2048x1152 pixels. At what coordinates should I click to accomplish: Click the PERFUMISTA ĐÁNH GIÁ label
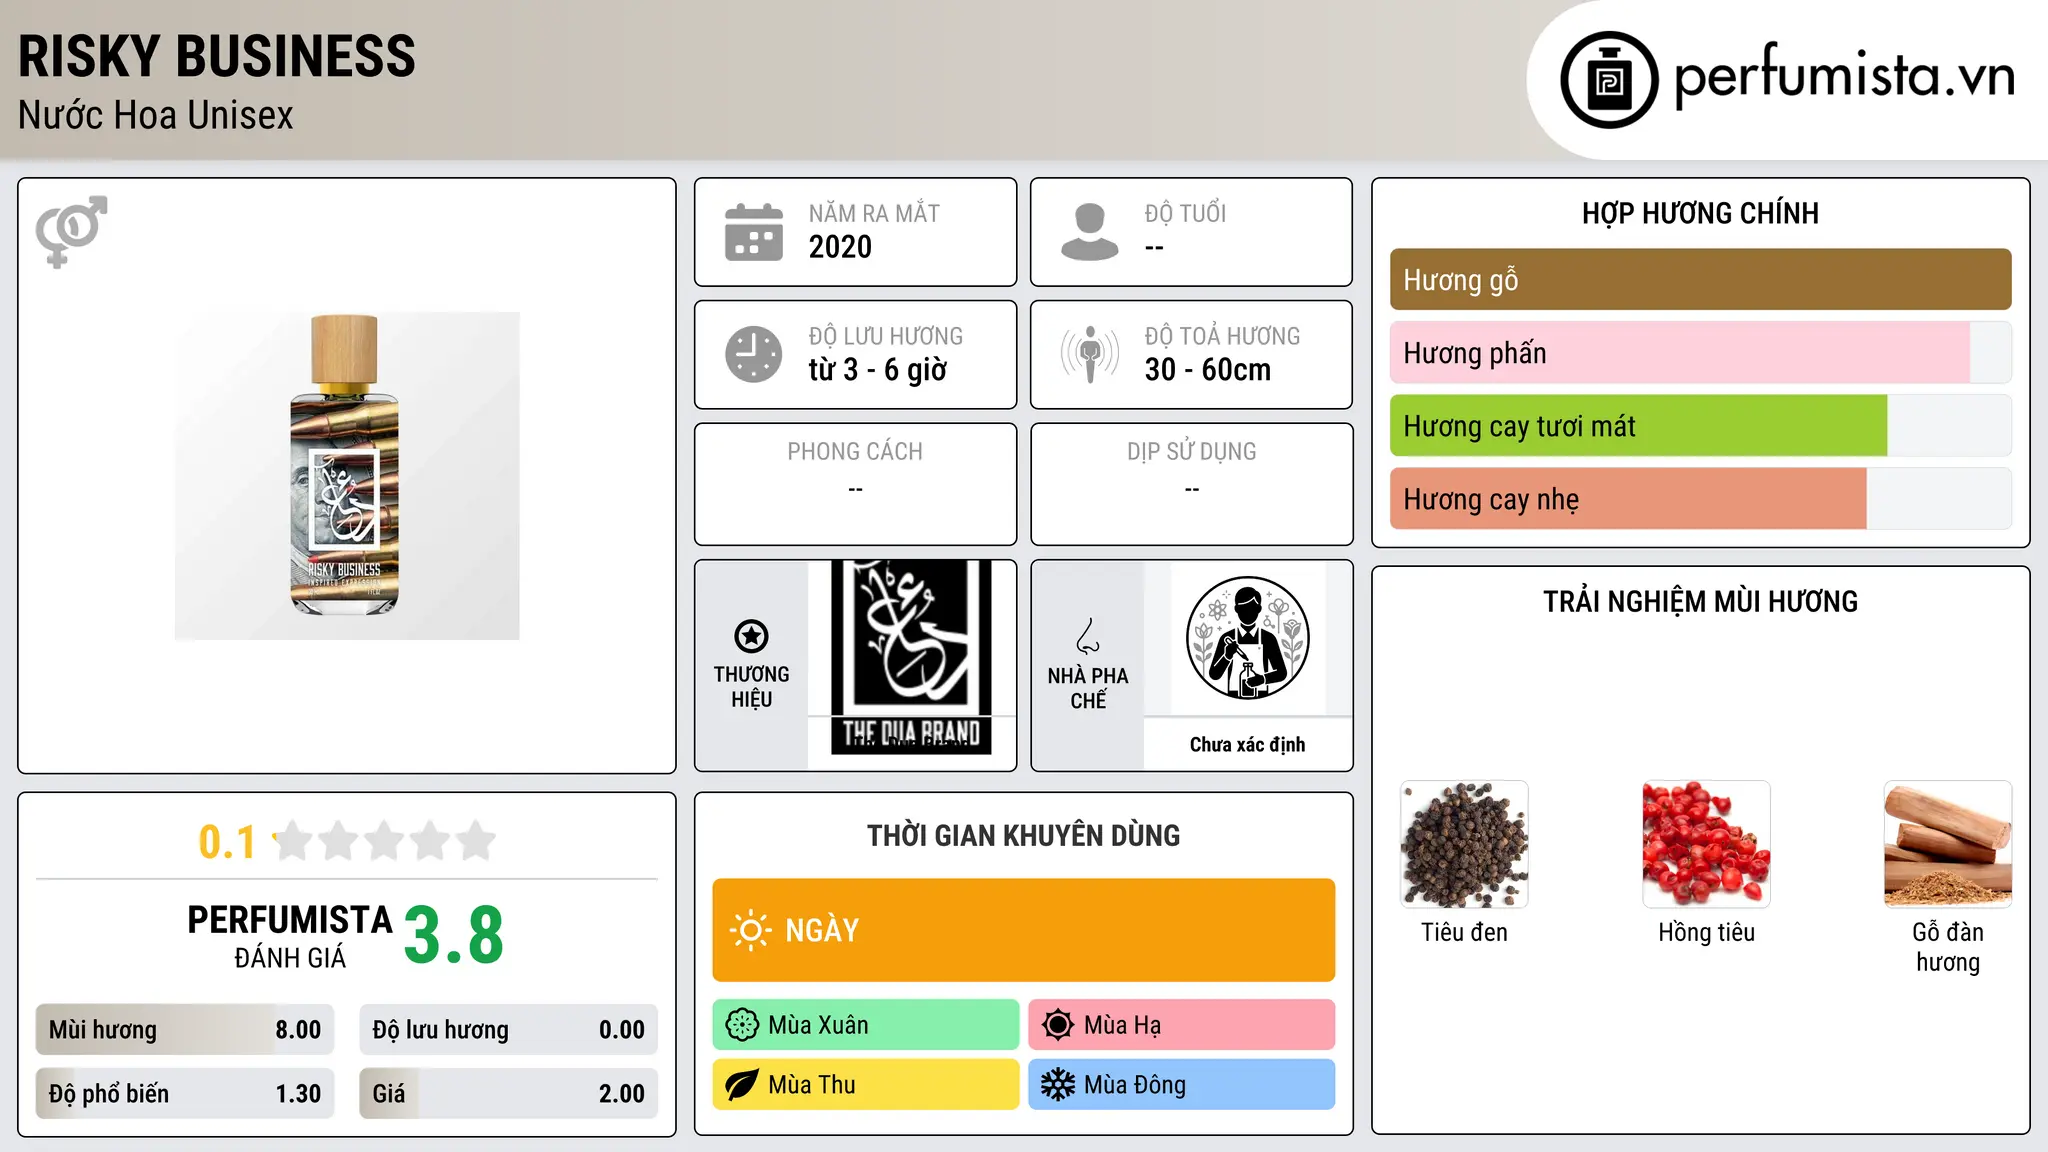(x=289, y=937)
